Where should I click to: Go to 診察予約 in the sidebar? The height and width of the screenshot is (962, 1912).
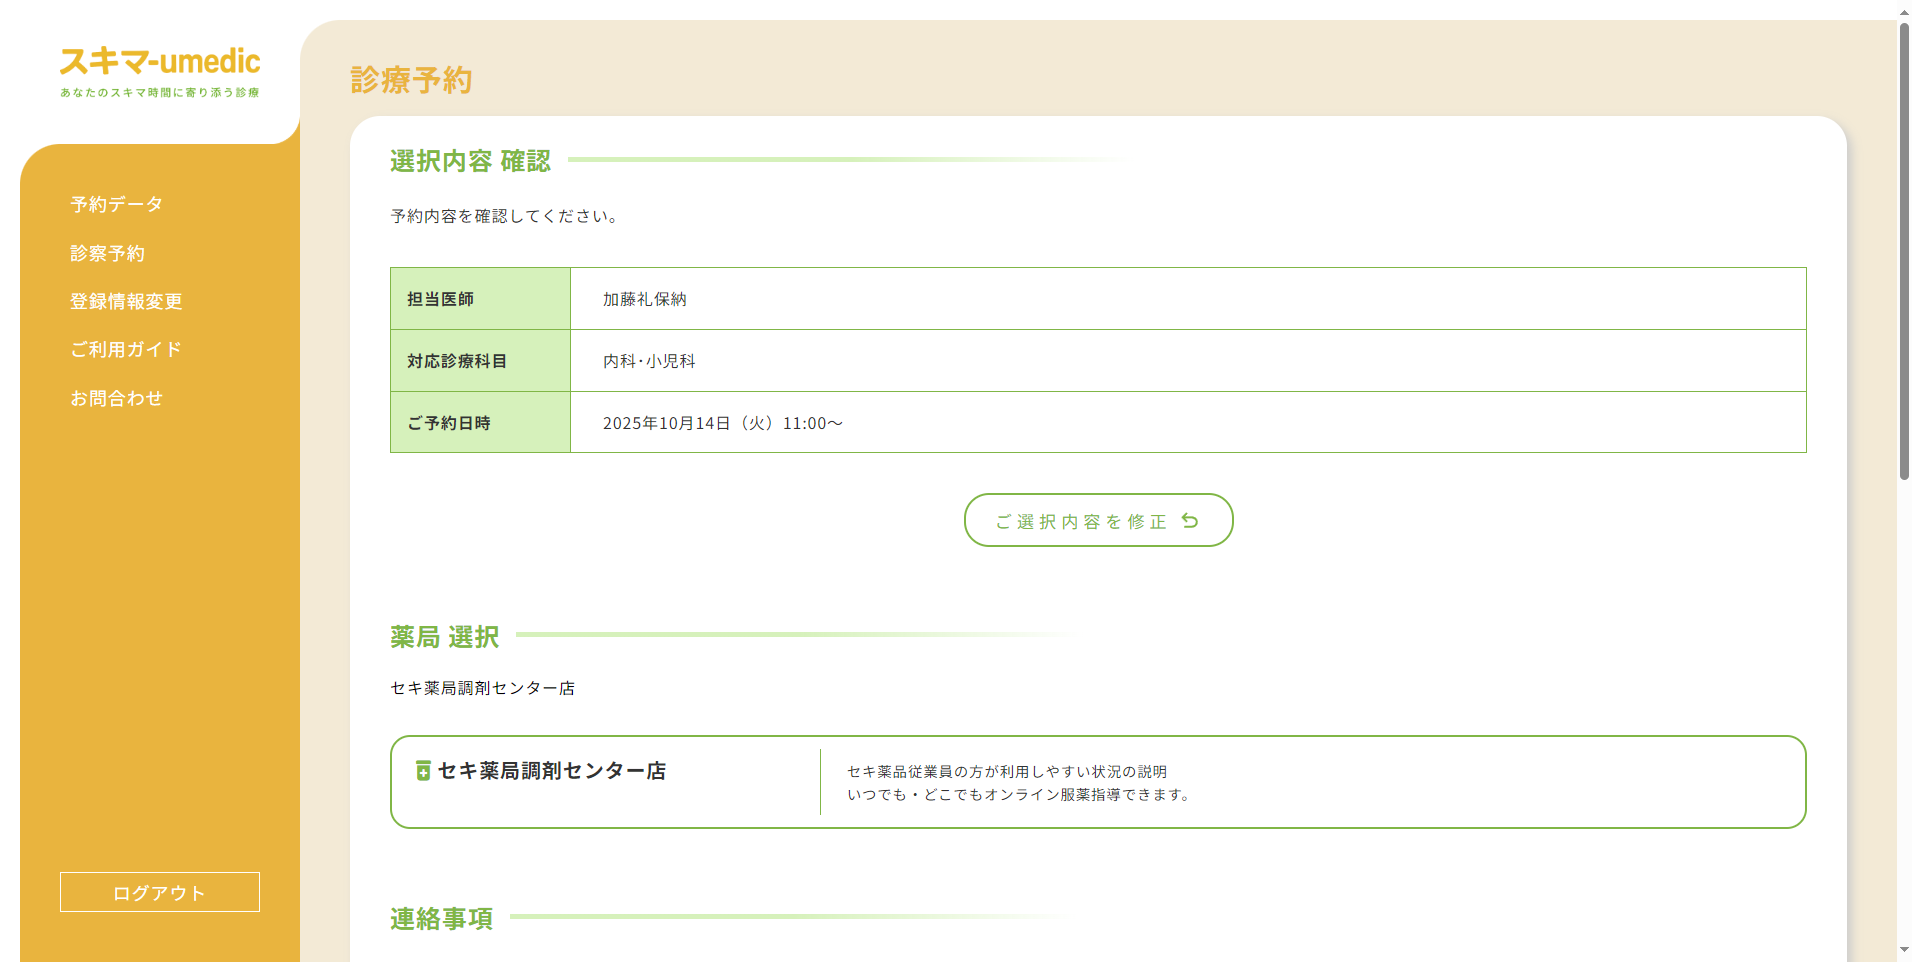(107, 254)
